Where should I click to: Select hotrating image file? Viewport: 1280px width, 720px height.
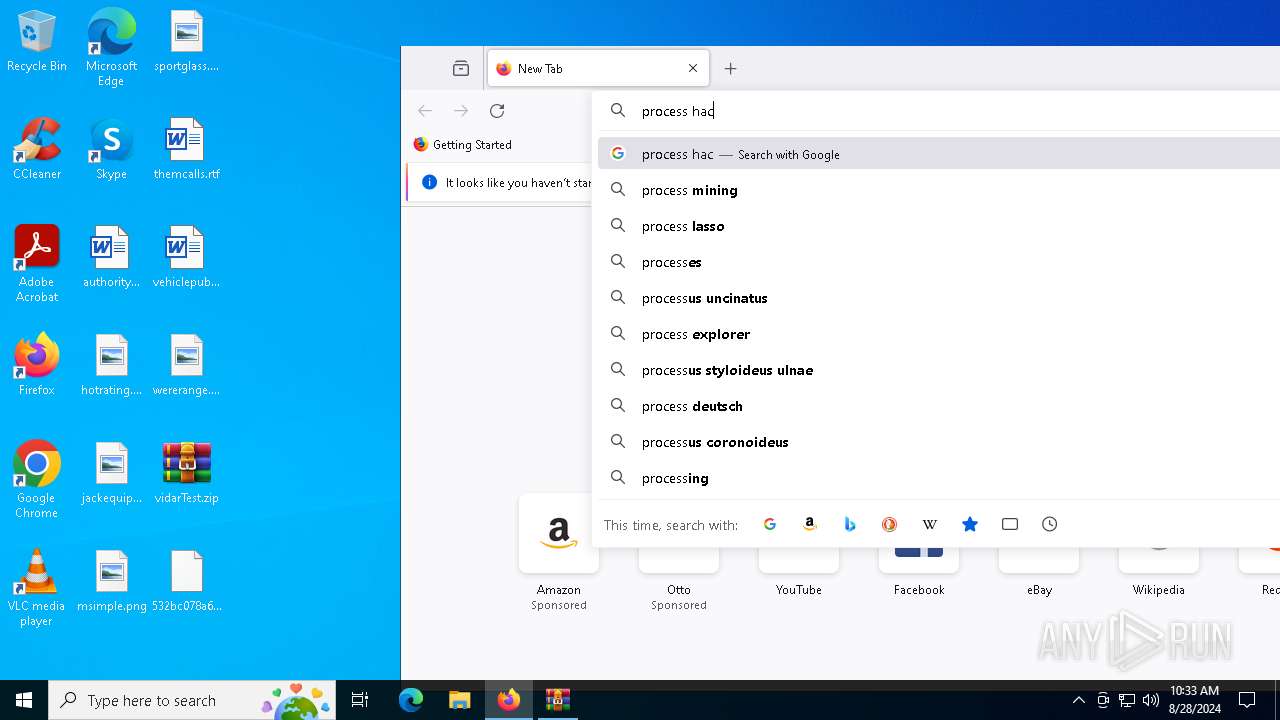(111, 366)
